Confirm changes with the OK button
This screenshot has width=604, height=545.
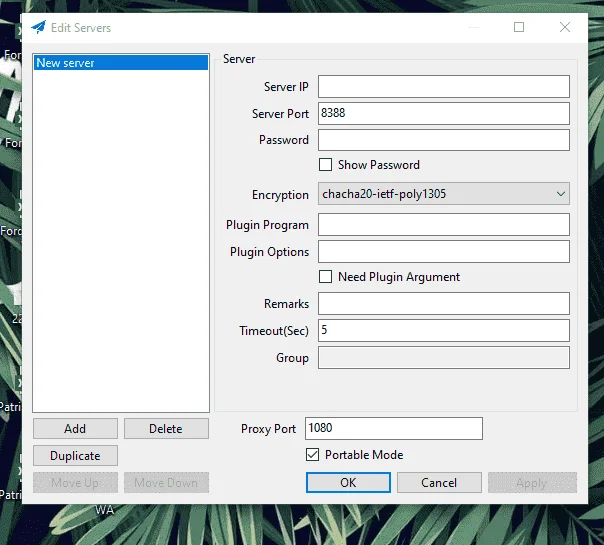[348, 483]
